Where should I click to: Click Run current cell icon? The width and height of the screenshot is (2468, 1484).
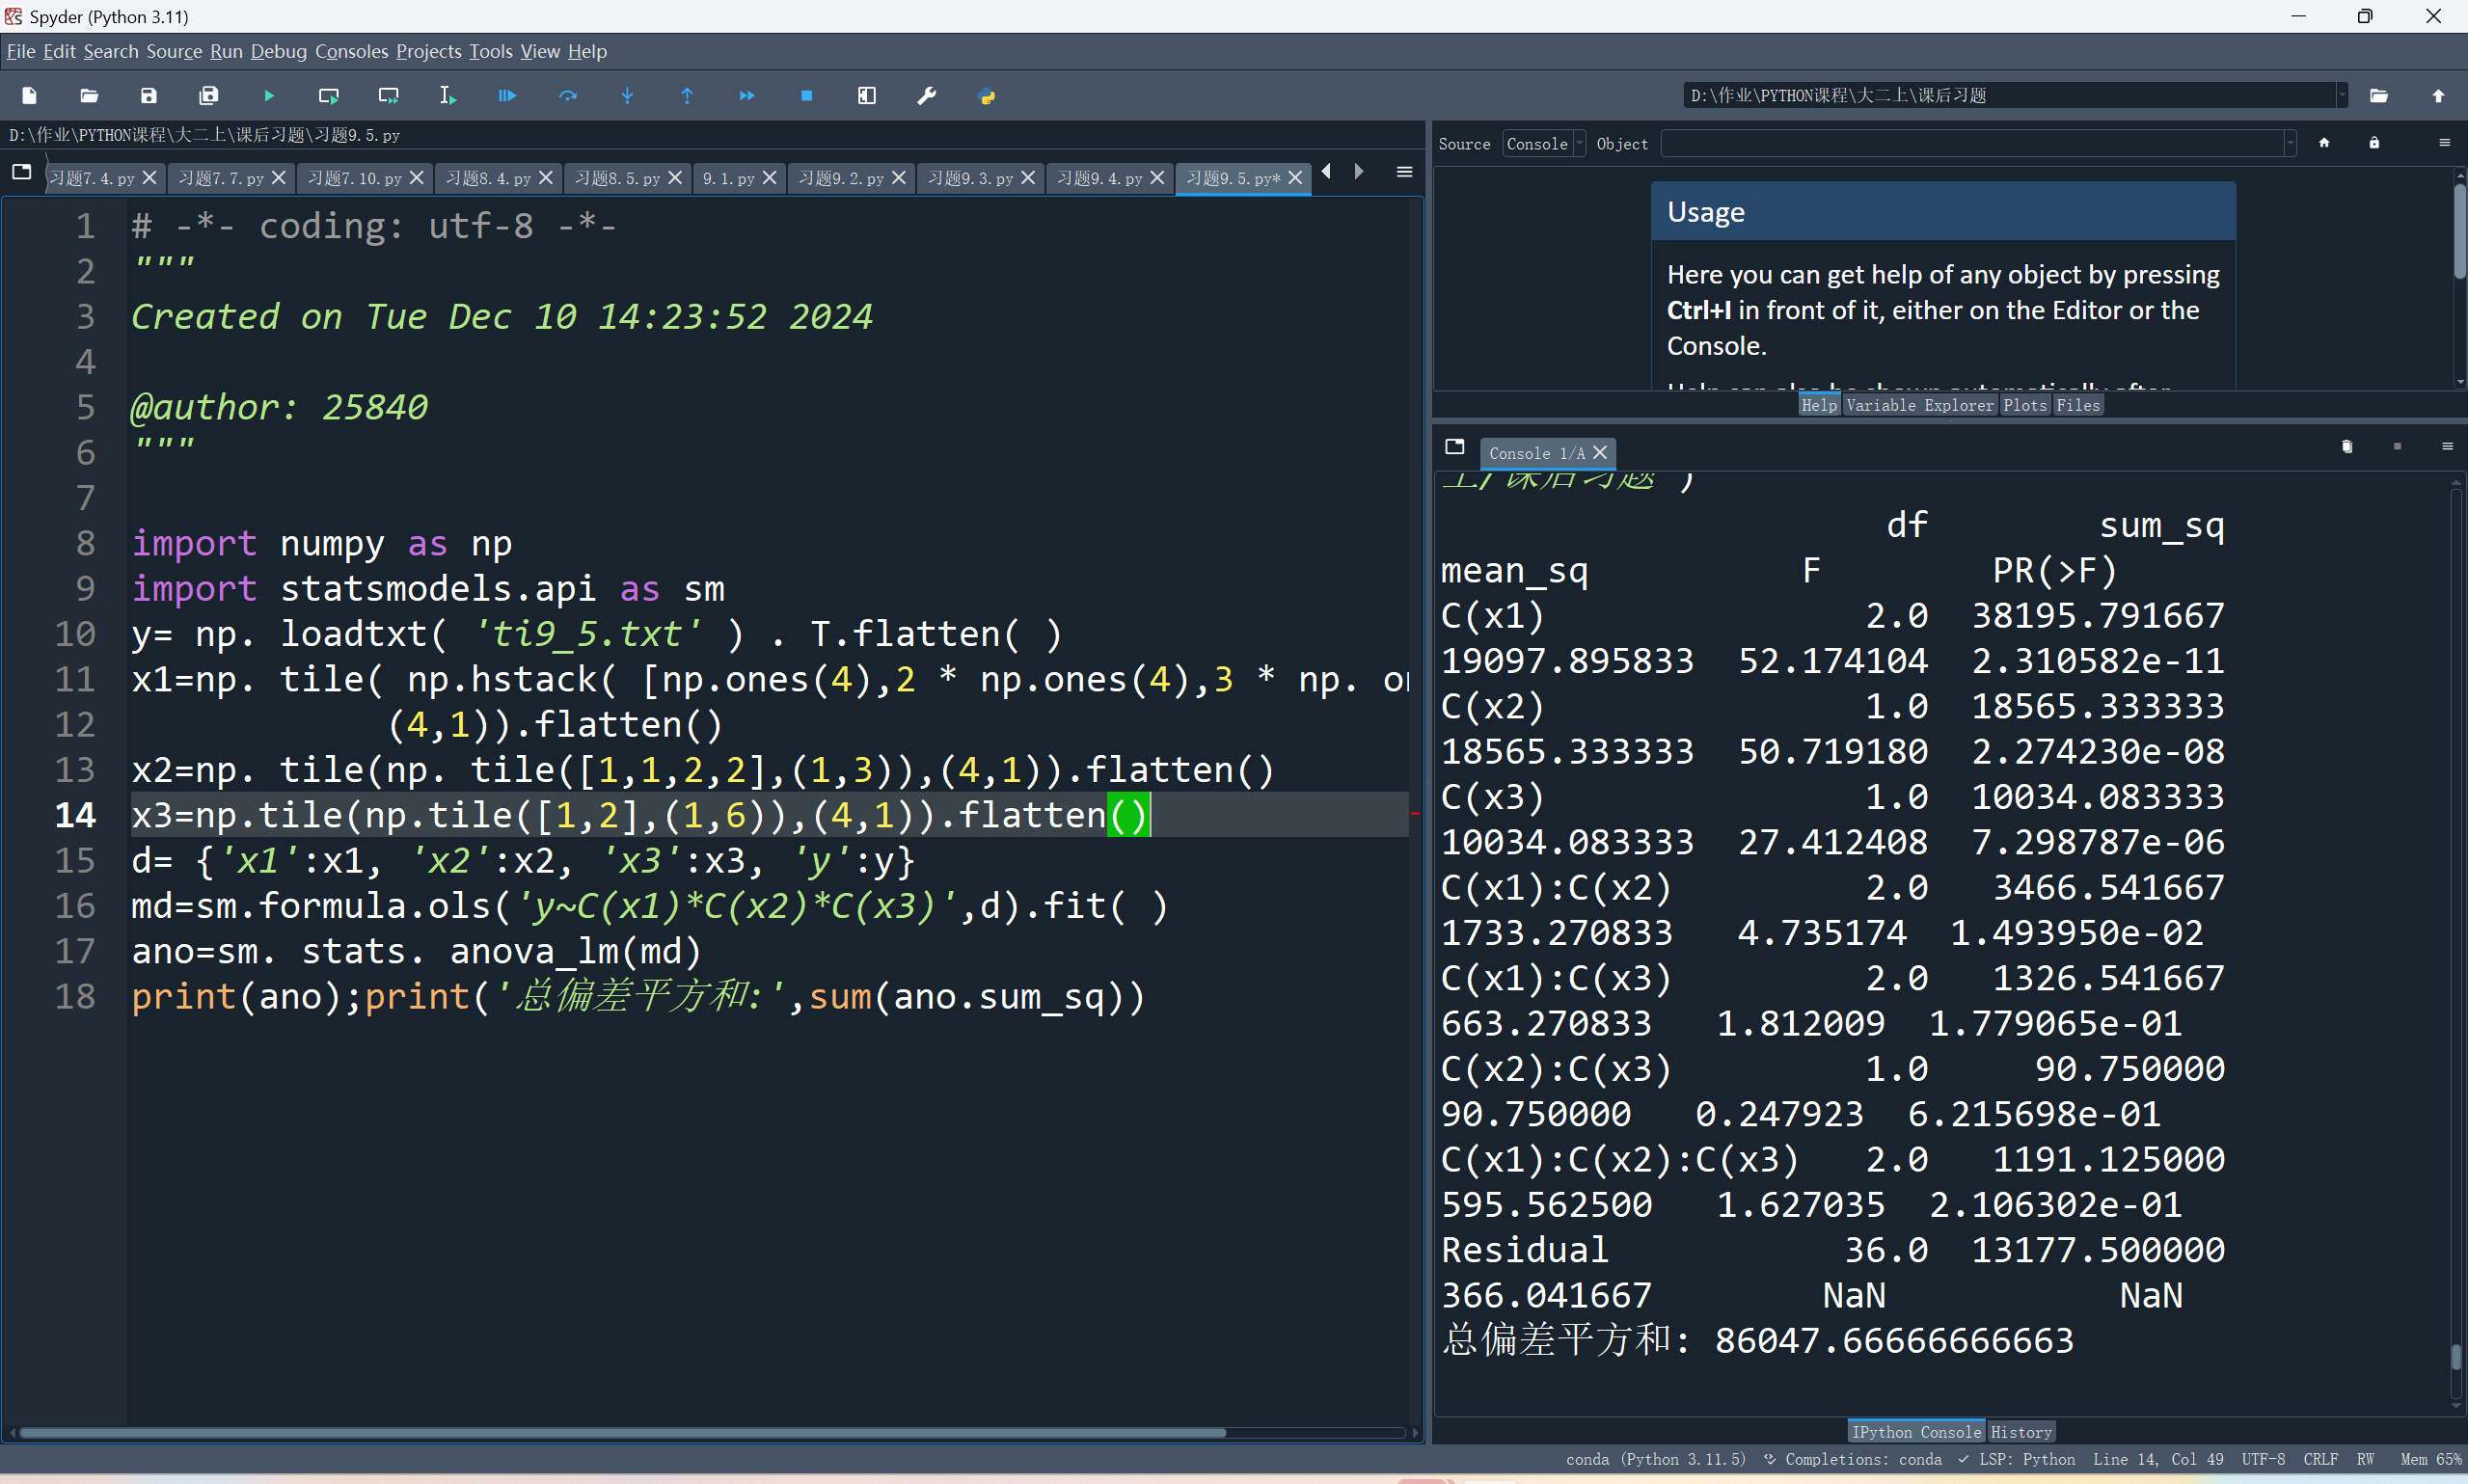[x=329, y=96]
